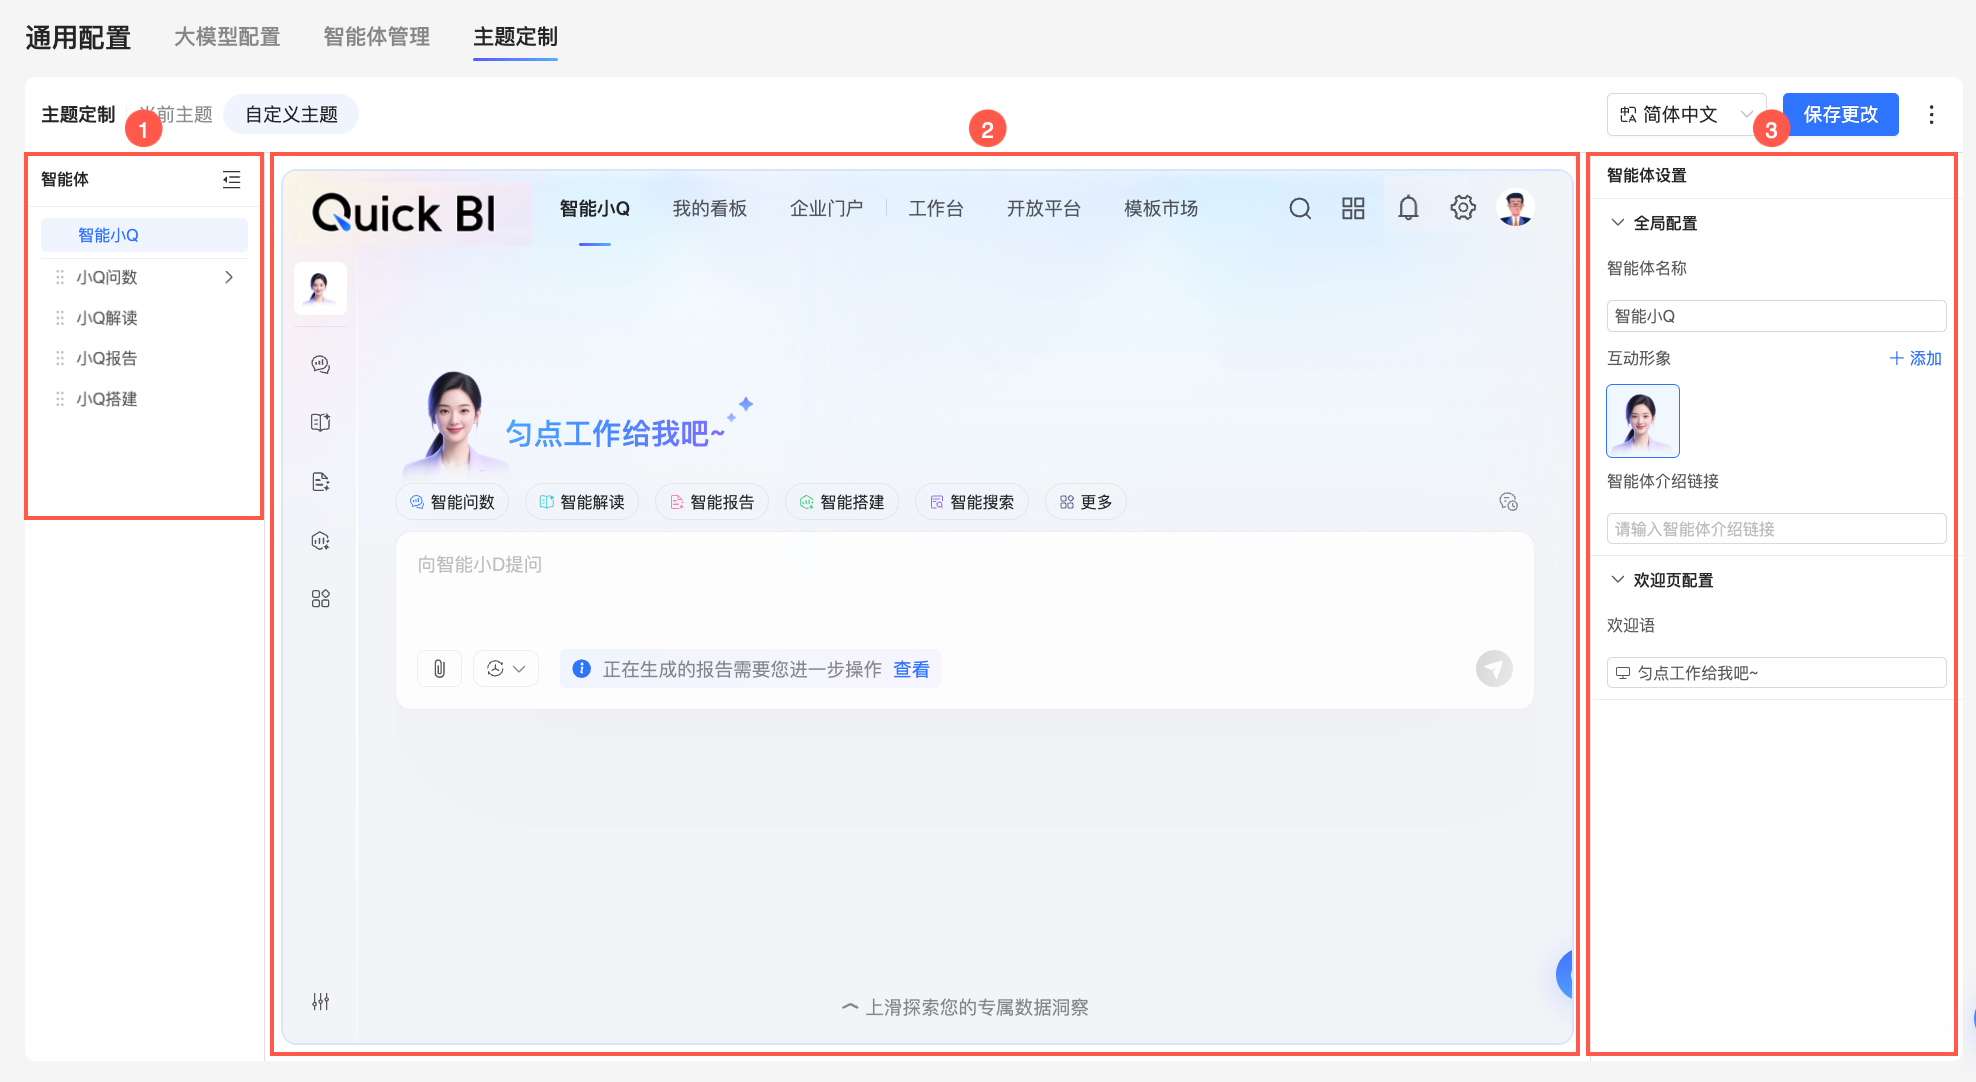This screenshot has height=1082, width=1976.
Task: Switch to the 智能体管理 tab
Action: click(377, 37)
